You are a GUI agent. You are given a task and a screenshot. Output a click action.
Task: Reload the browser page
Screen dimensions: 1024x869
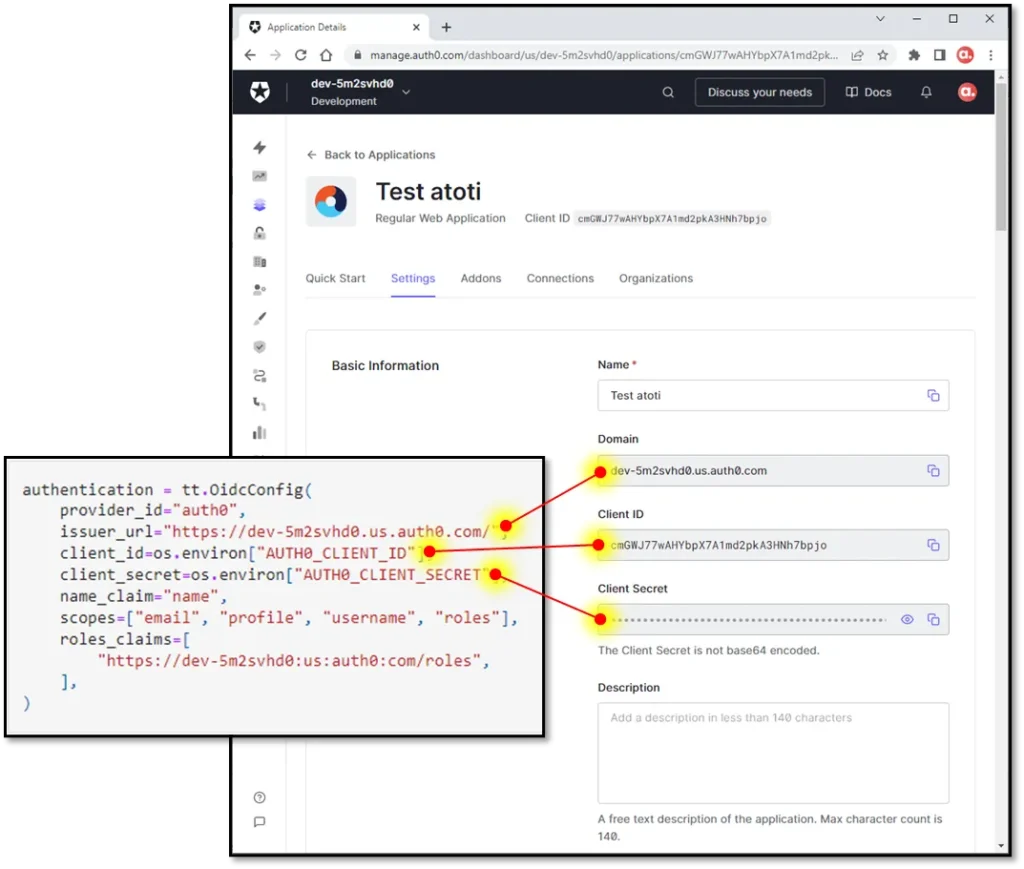tap(300, 55)
